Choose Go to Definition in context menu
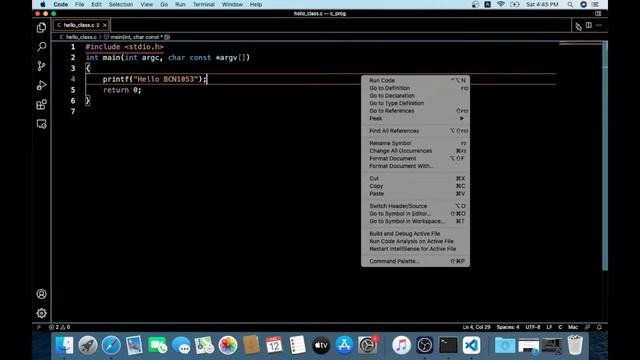 pyautogui.click(x=416, y=88)
